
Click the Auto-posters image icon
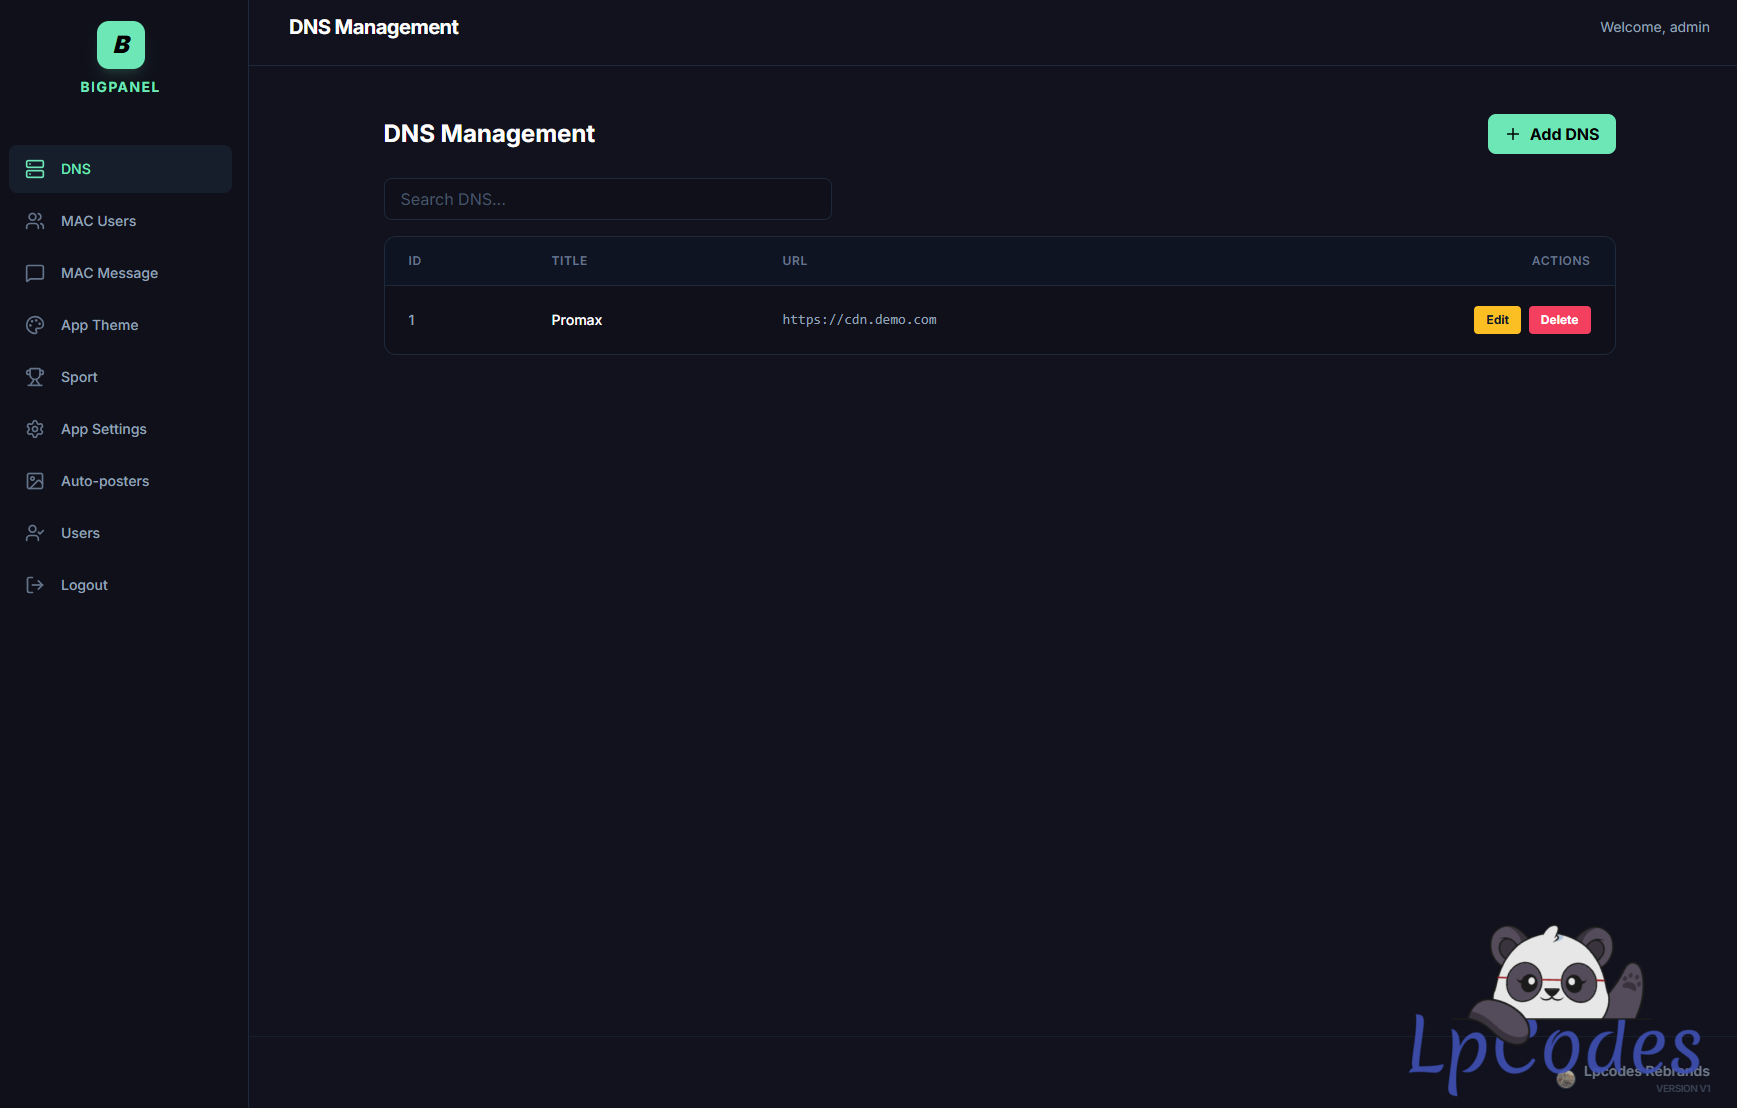35,481
